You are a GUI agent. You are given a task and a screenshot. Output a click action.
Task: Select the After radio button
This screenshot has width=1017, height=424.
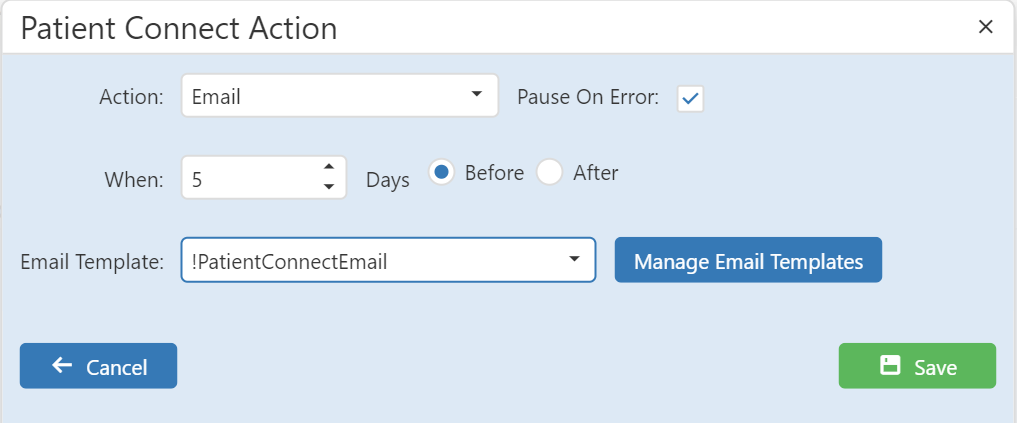549,172
